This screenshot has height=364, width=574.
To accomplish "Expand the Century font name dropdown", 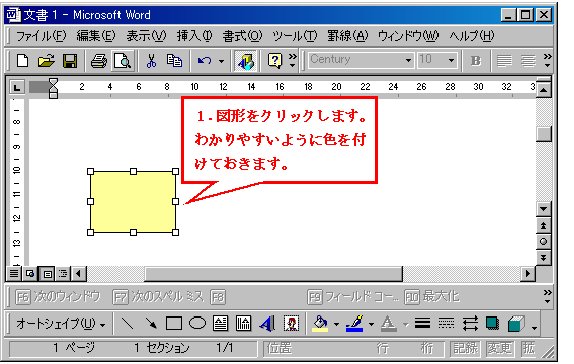I will pos(408,60).
